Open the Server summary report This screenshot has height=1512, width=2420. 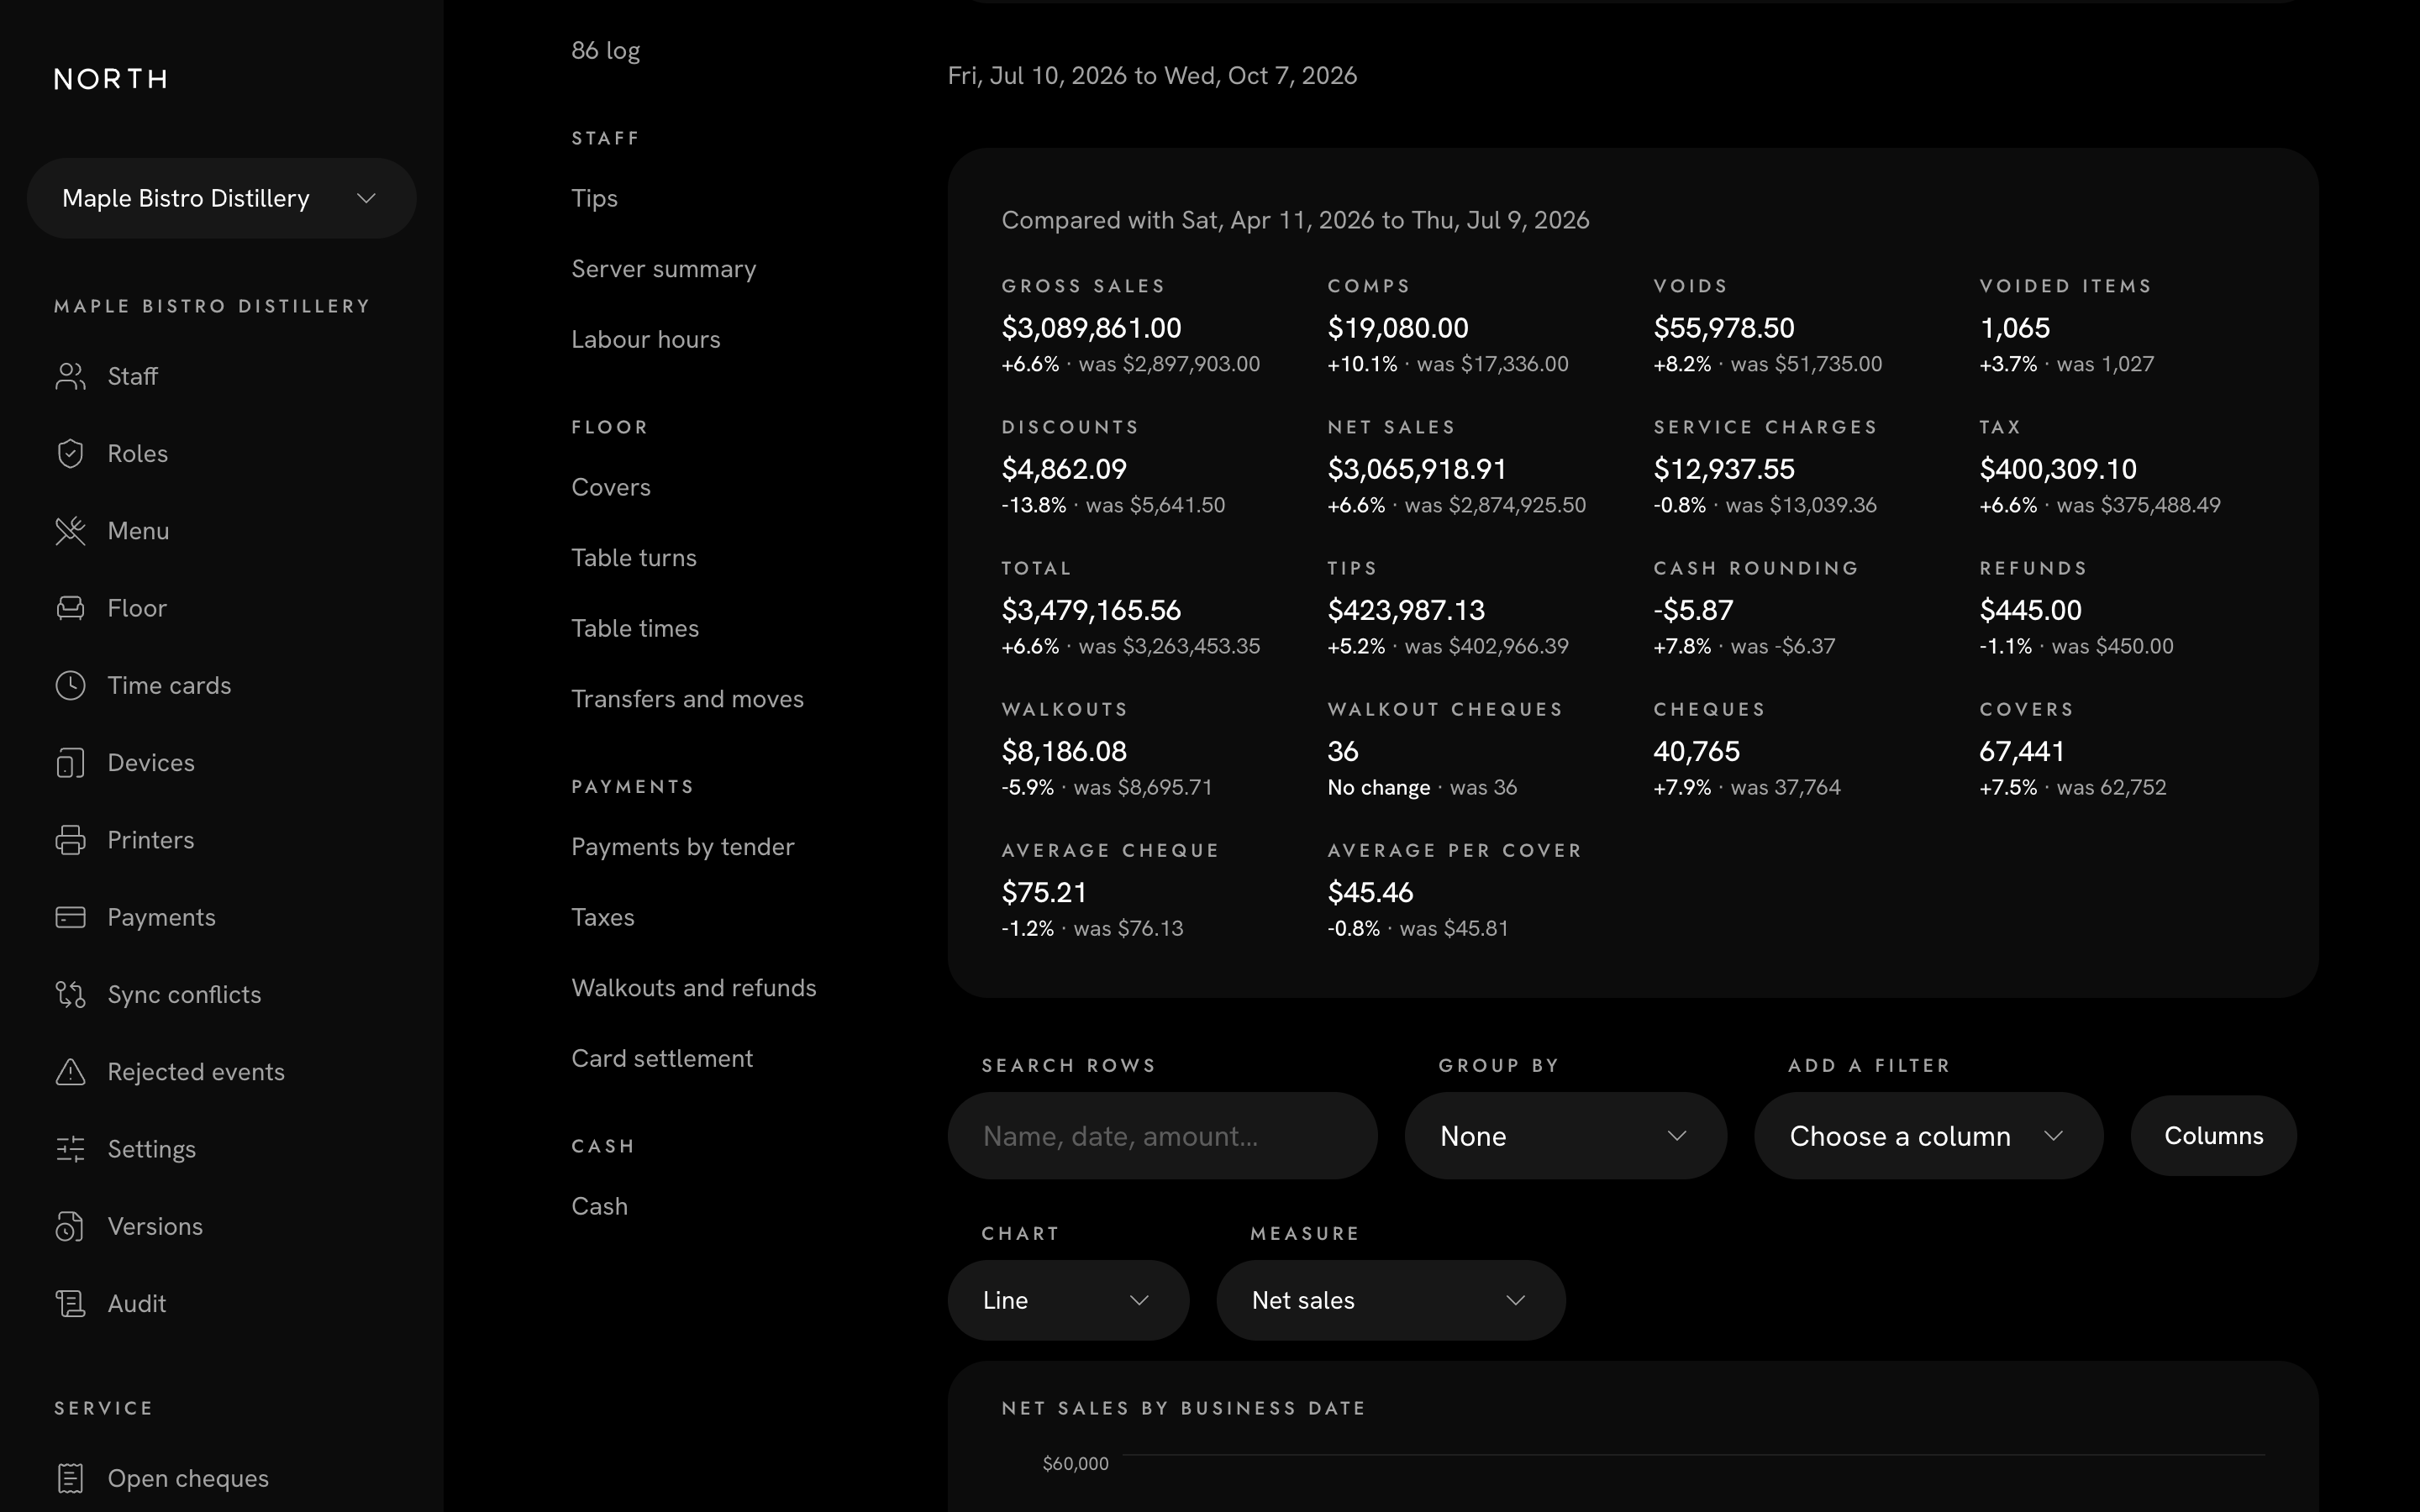[x=664, y=269]
